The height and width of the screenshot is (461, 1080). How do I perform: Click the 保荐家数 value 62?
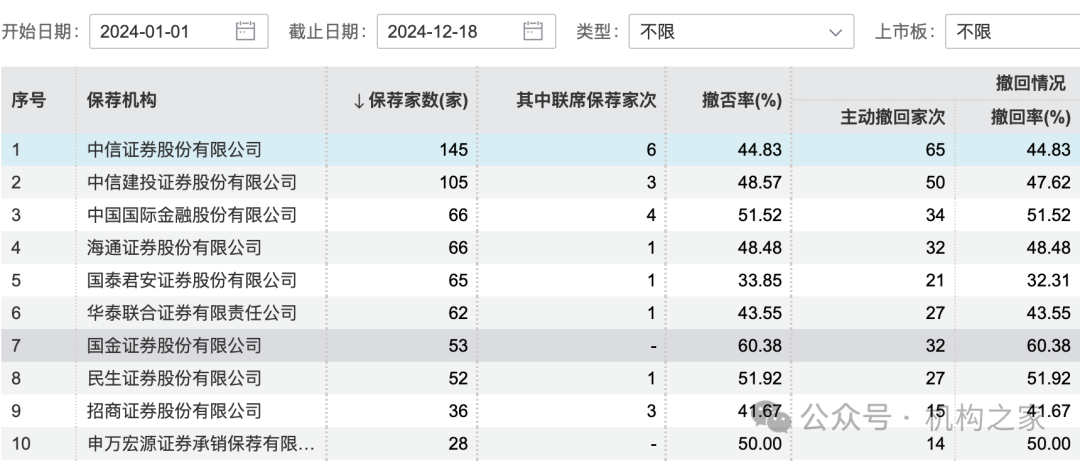(458, 313)
